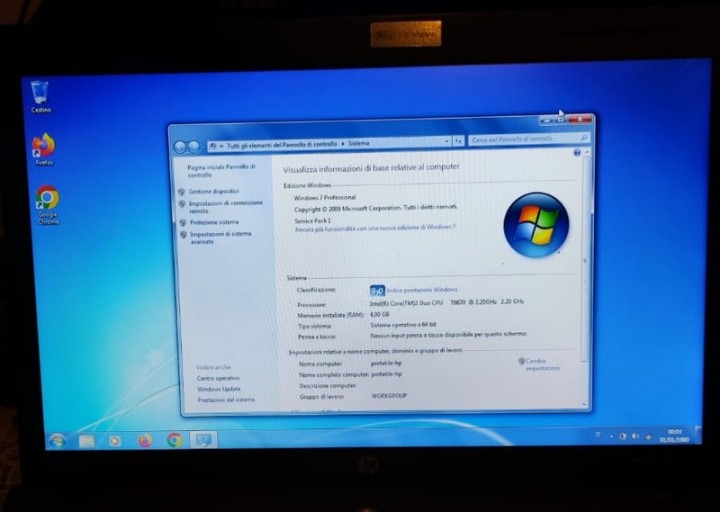Open Windows Update
Viewport: 720px width, 512px height.
point(219,389)
